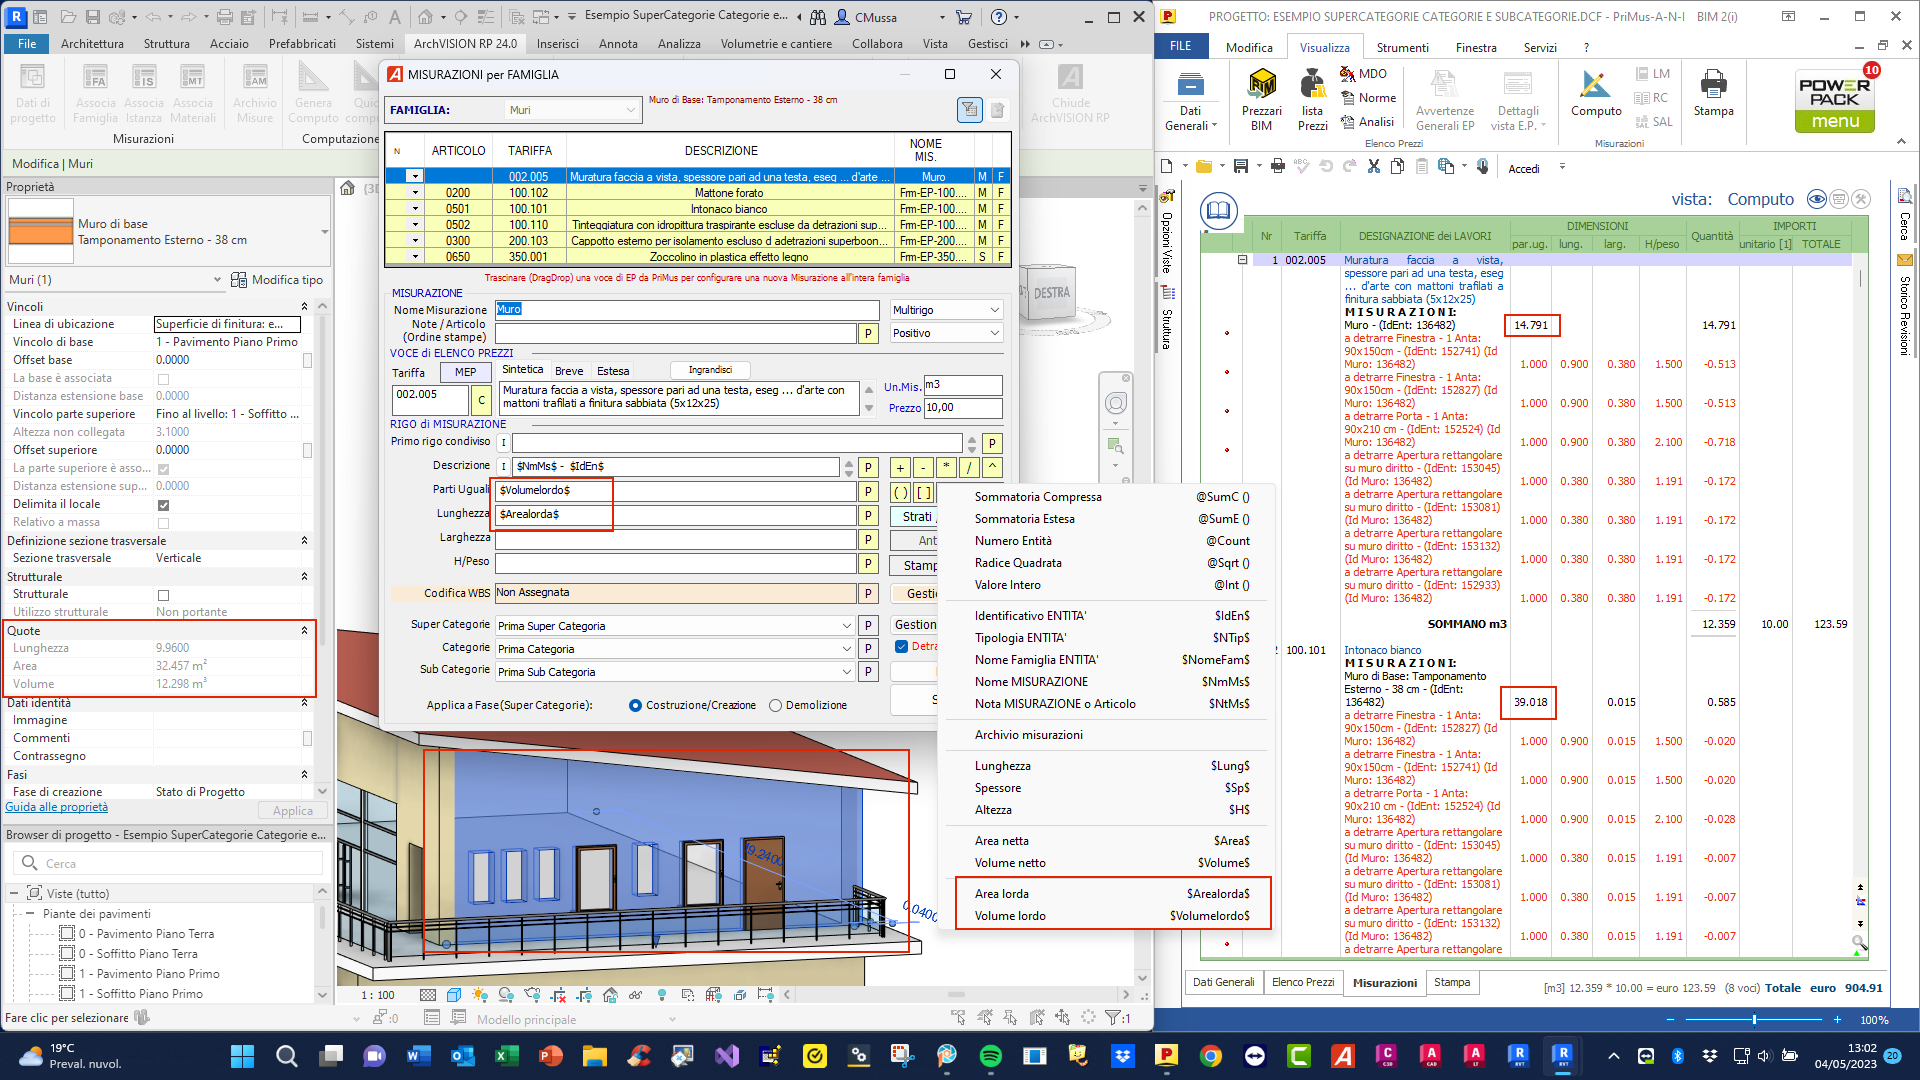Screen dimensions: 1920x1080
Task: Click the save icon in PriMus toolbar
Action: [1241, 166]
